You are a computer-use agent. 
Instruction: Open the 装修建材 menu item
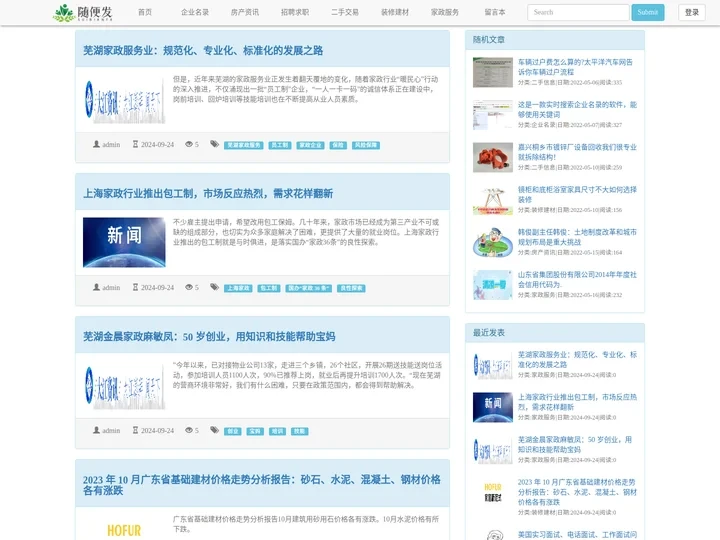(395, 12)
